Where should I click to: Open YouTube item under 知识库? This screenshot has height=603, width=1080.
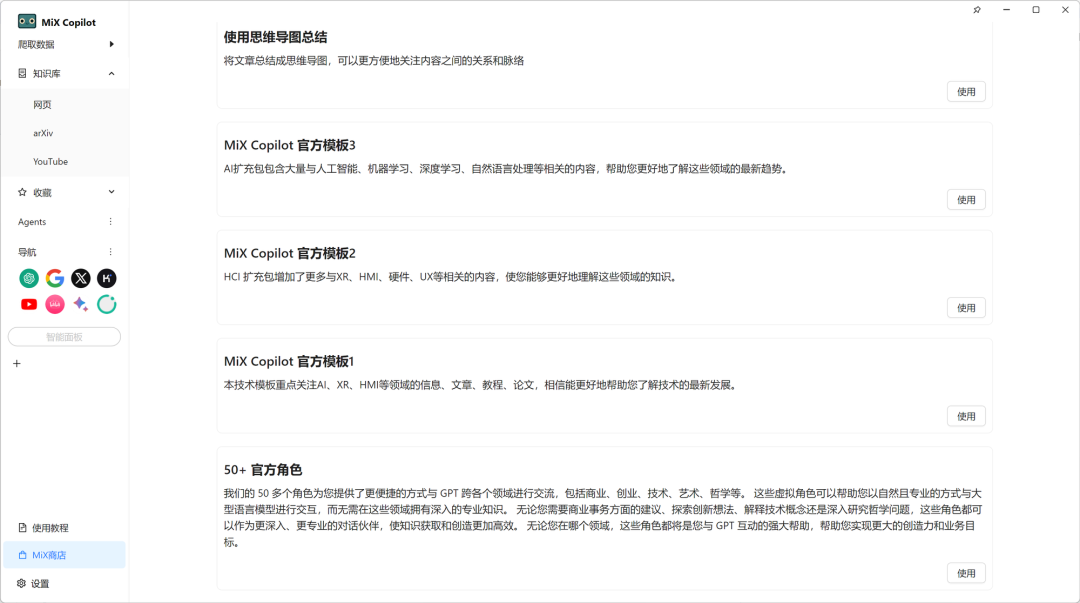click(50, 161)
